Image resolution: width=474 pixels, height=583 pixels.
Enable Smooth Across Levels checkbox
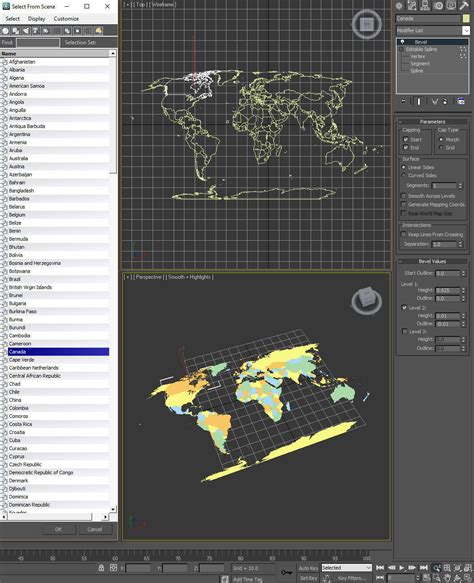403,196
